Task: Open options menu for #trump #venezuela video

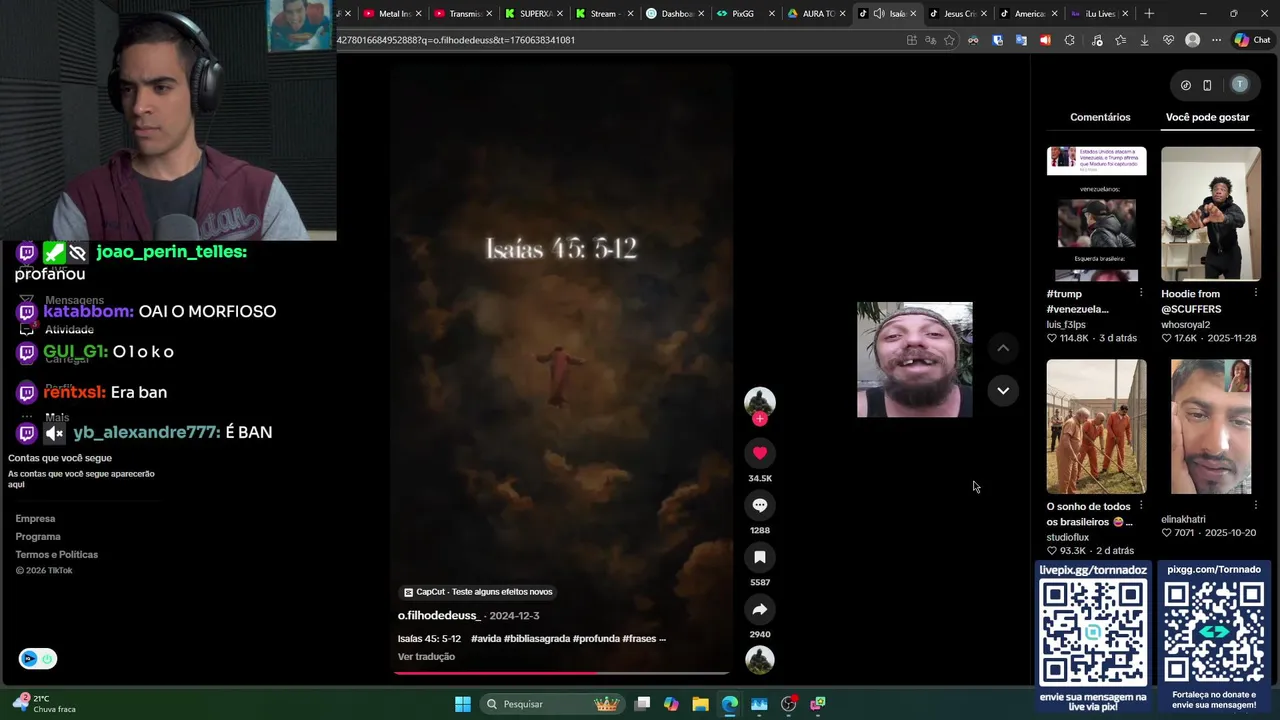Action: tap(1141, 293)
